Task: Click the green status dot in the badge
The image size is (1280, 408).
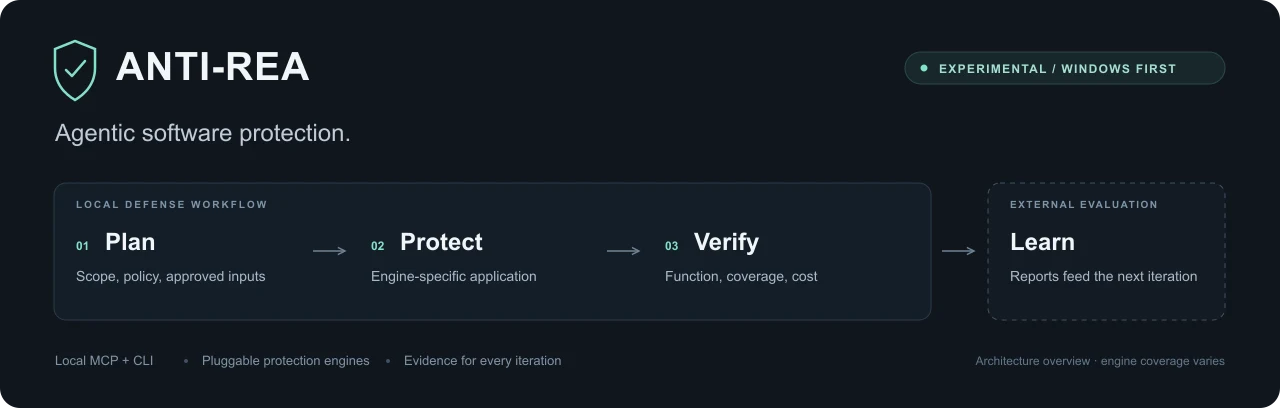Action: (x=924, y=68)
